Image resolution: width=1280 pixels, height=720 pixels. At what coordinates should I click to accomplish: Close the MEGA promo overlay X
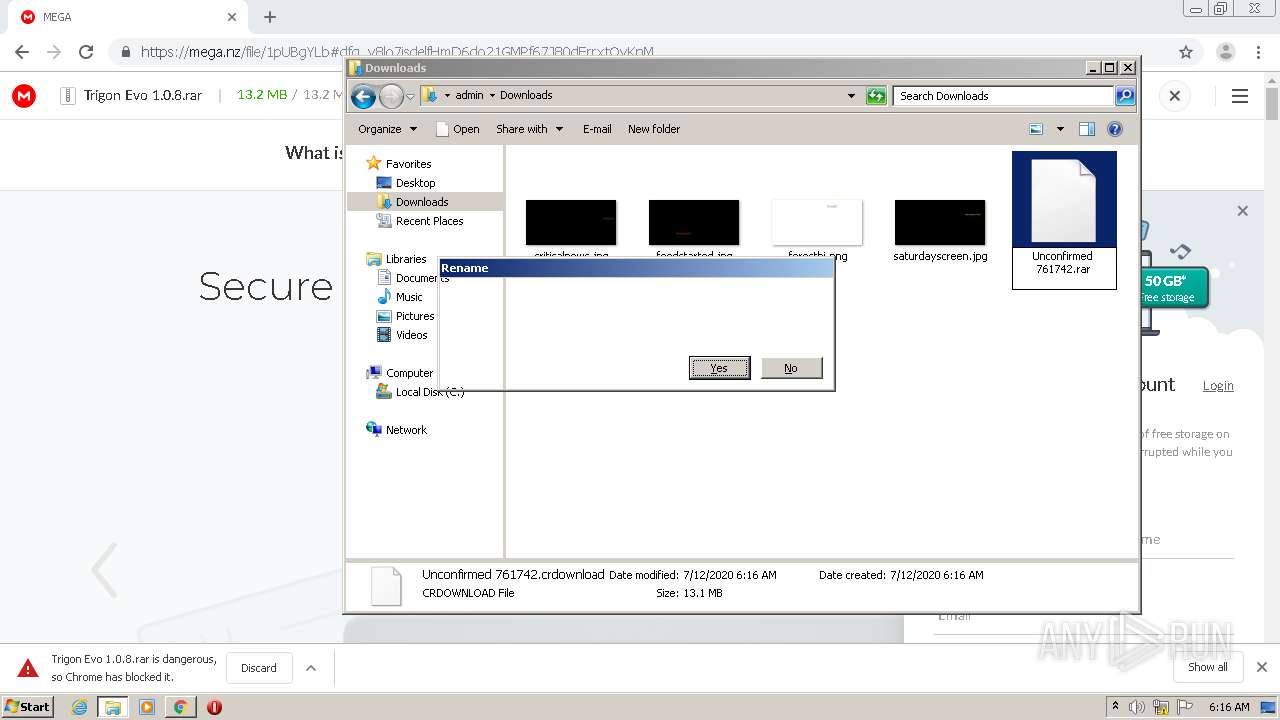click(x=1242, y=211)
